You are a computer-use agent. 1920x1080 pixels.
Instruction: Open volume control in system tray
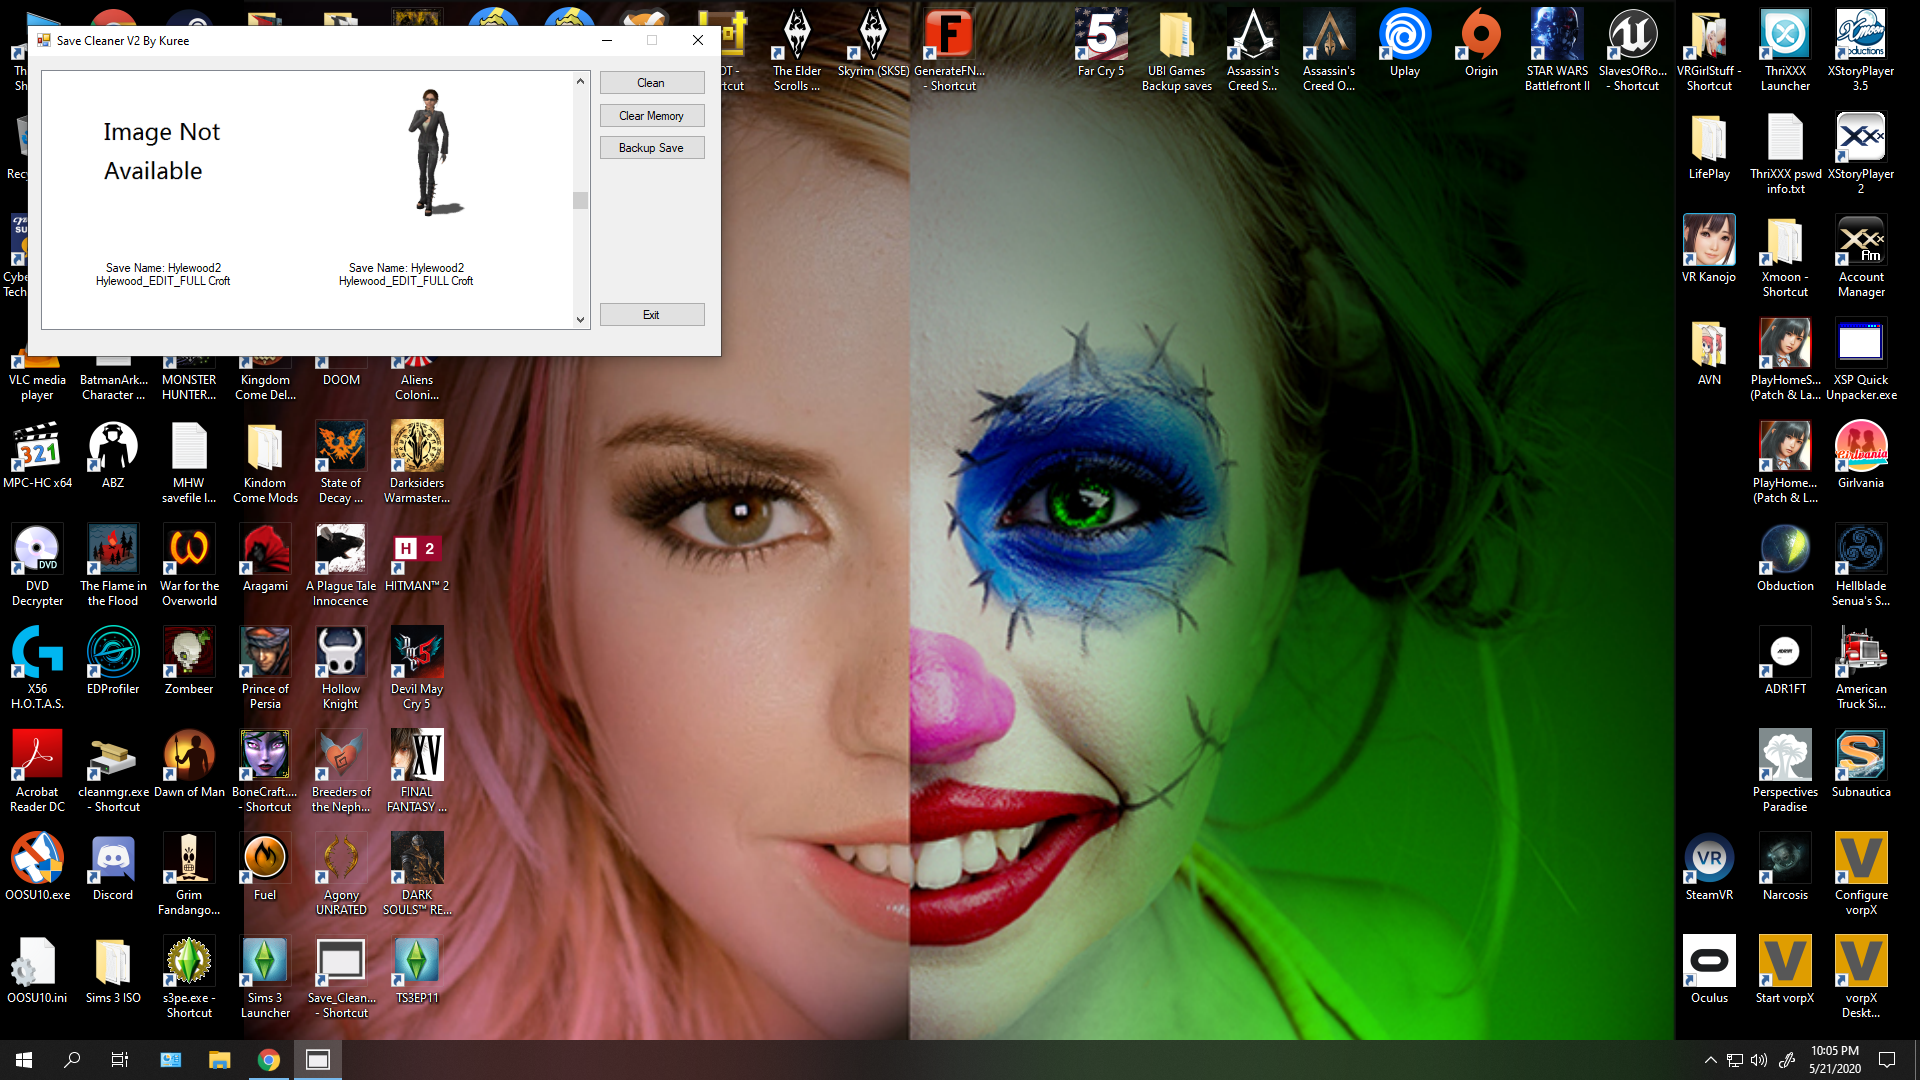pos(1759,1060)
